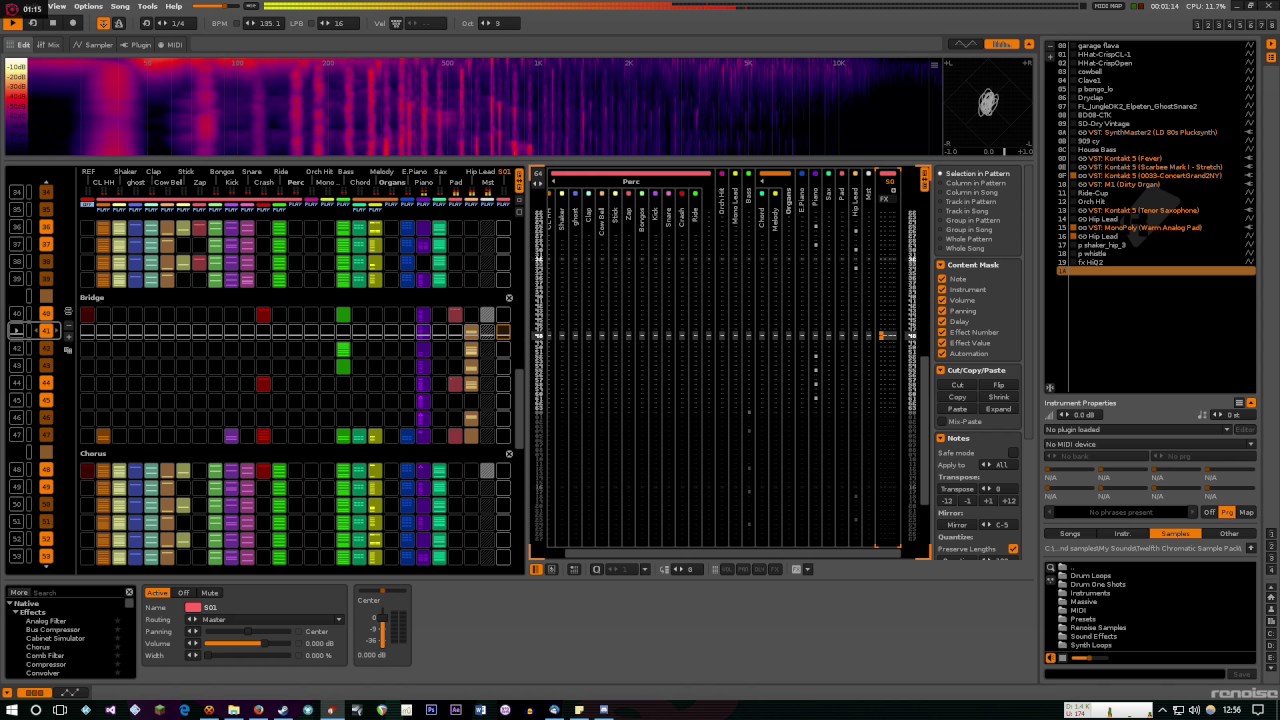The width and height of the screenshot is (1280, 720).
Task: Close the Bridge section with its X
Action: (509, 298)
